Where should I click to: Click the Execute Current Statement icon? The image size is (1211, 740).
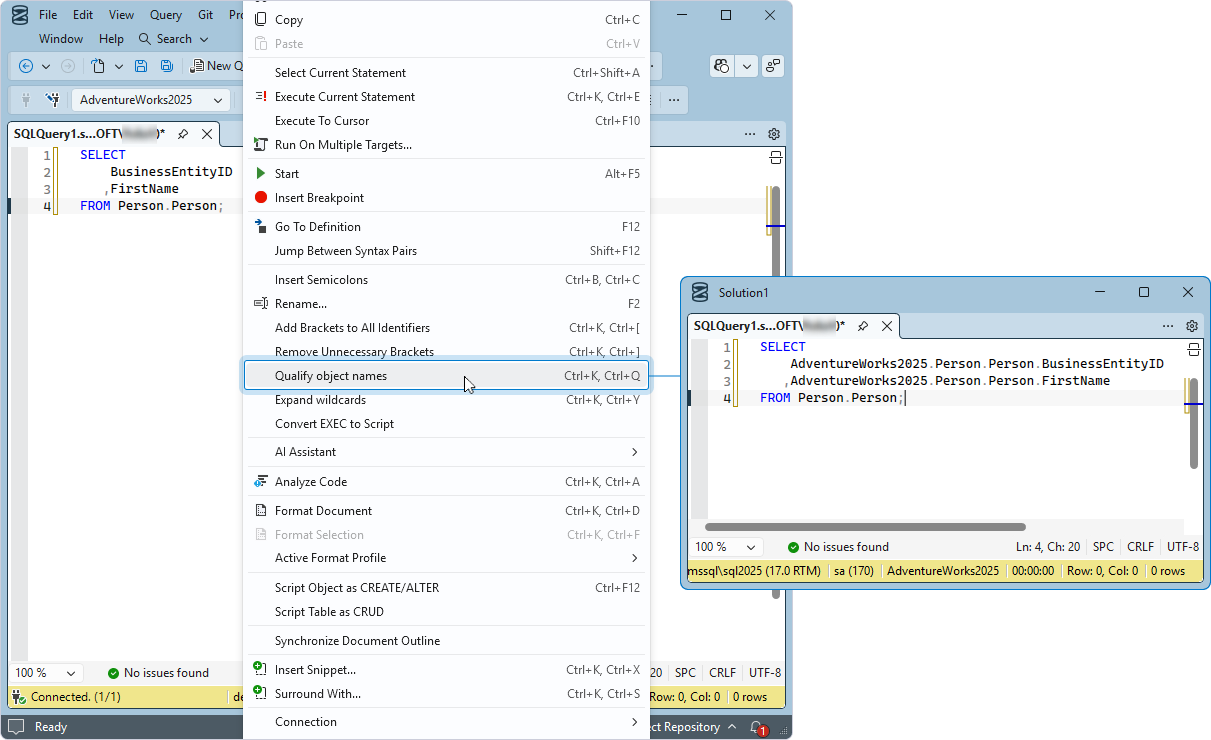coord(261,97)
